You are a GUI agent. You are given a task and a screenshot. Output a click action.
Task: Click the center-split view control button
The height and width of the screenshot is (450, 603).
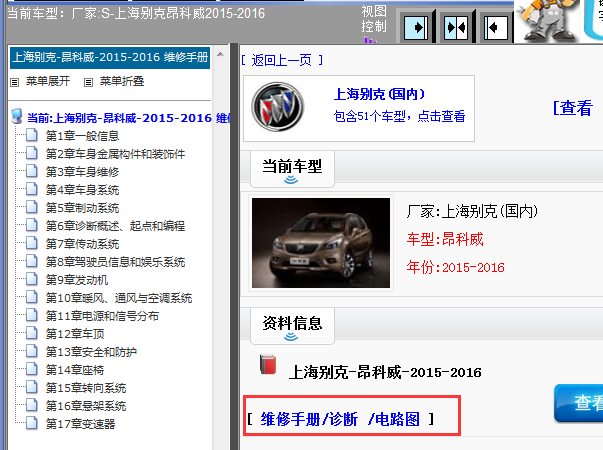pos(456,28)
